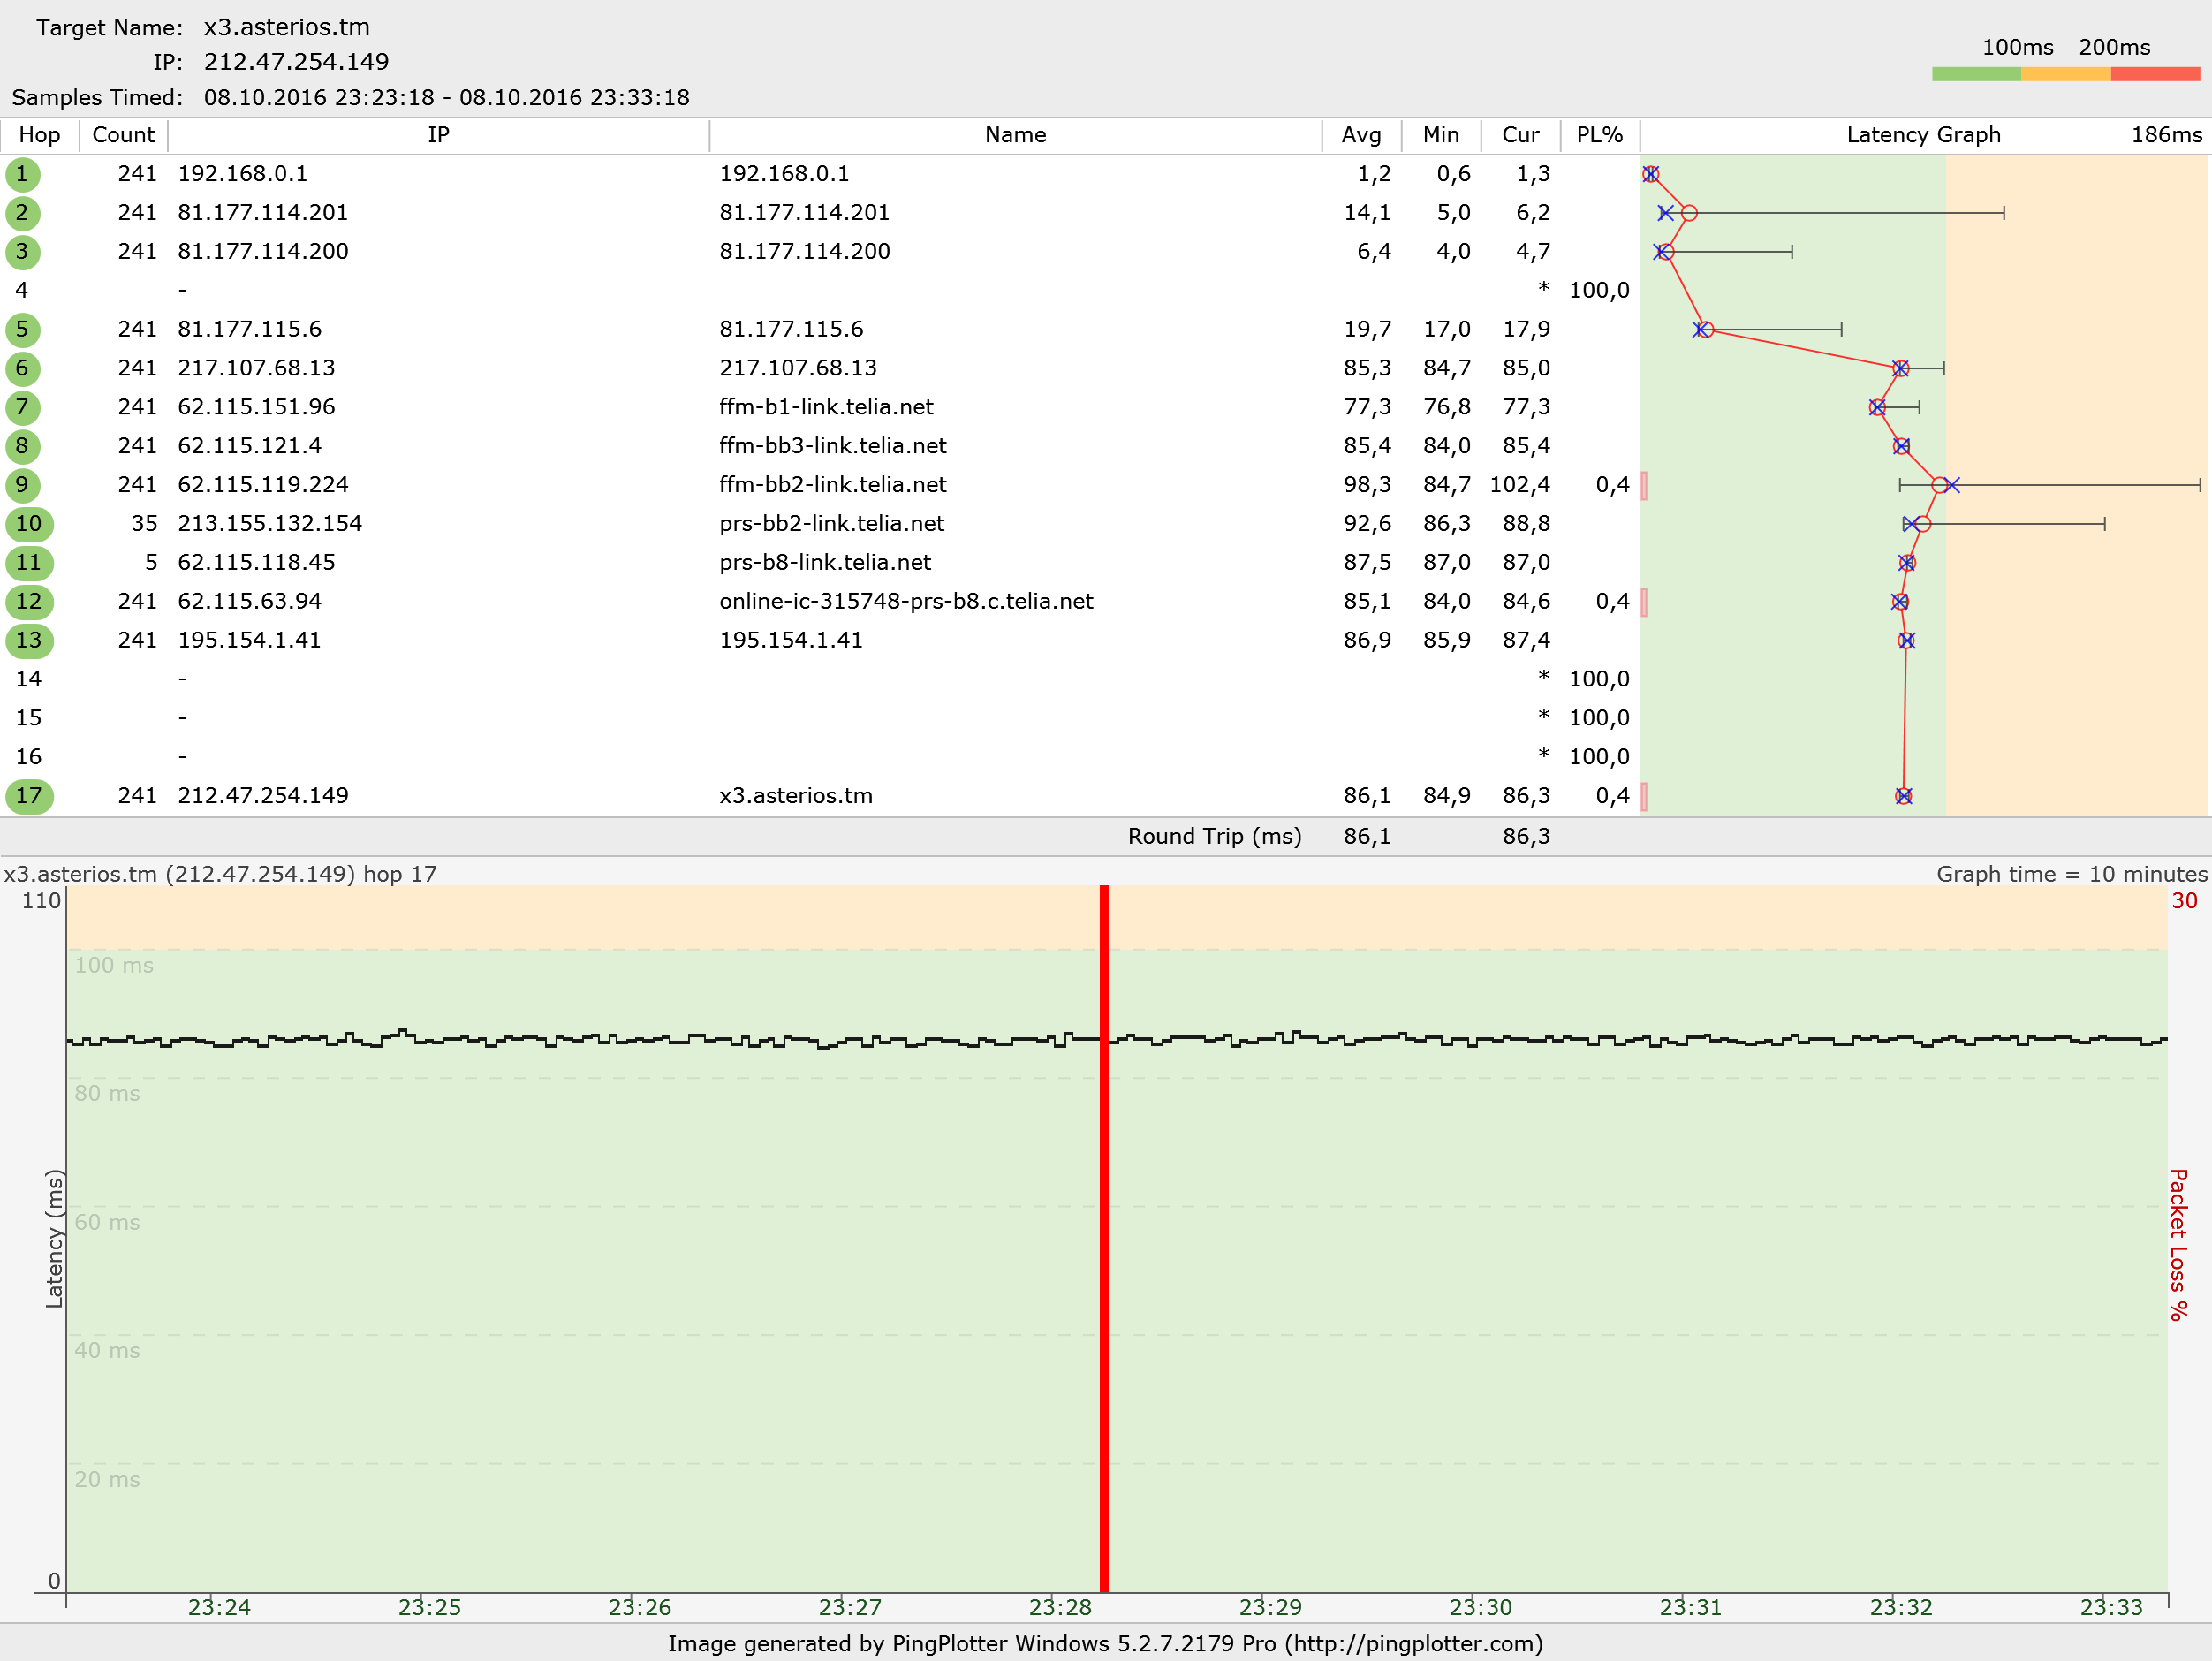Select the hop 16 row number
Viewport: 2212px width, 1661px height.
[x=29, y=758]
